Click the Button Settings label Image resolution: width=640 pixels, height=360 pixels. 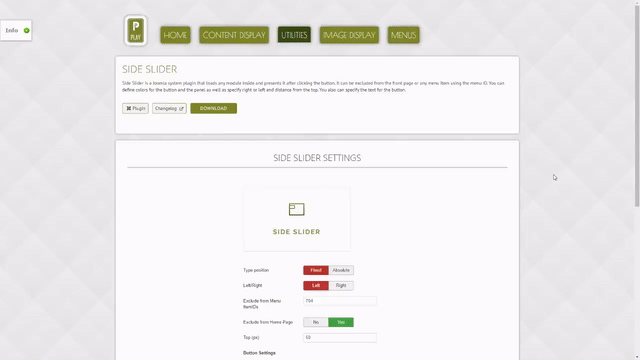point(259,353)
